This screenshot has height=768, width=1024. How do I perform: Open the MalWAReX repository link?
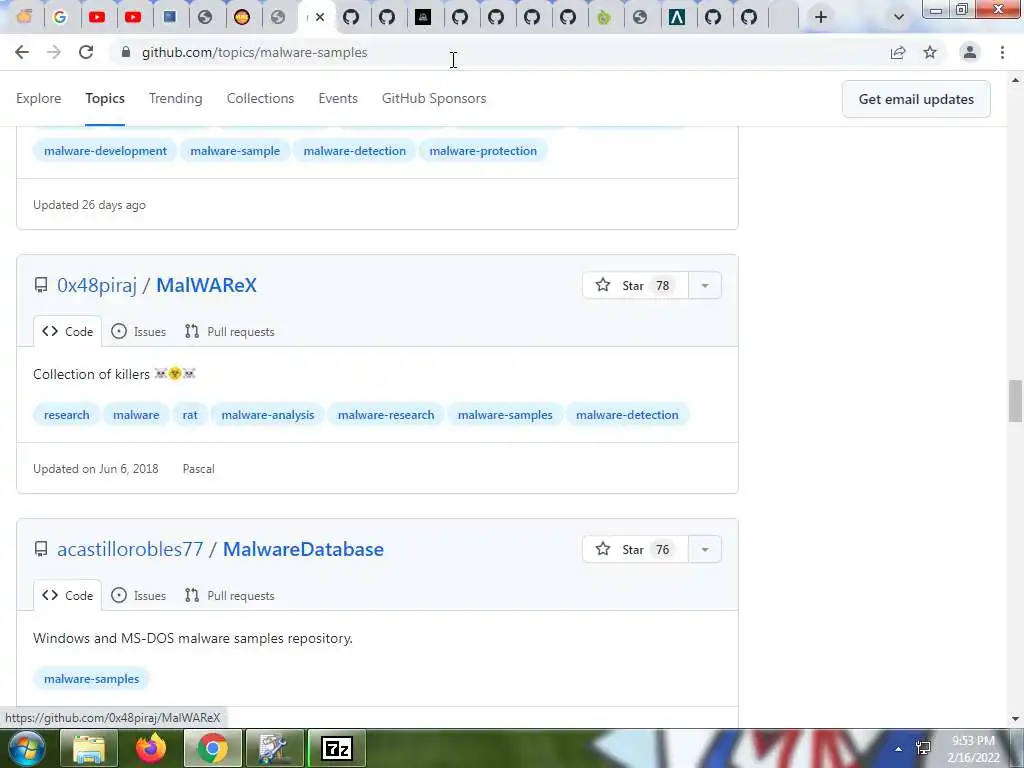pos(206,285)
